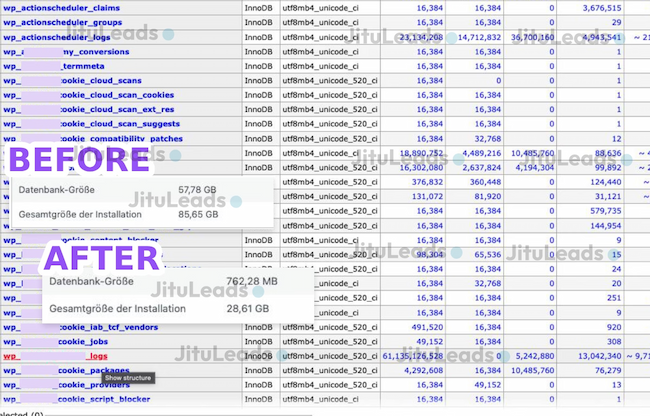Click 49,152 in the cookie_jobs row
The image size is (650, 416).
point(430,342)
